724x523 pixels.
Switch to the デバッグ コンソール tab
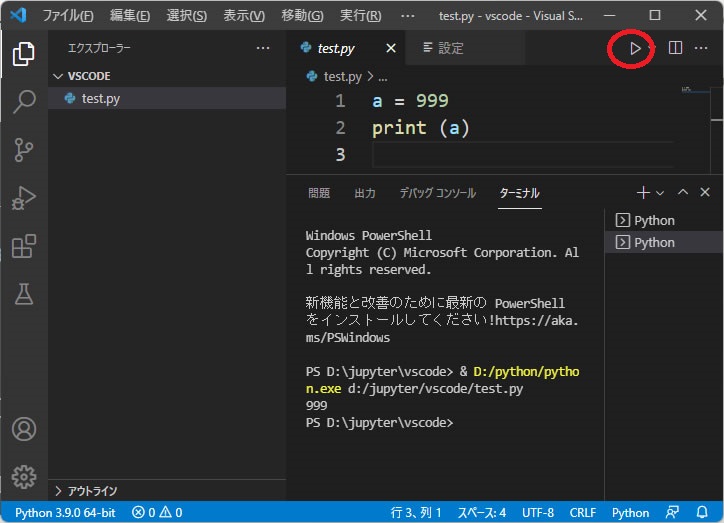click(437, 193)
